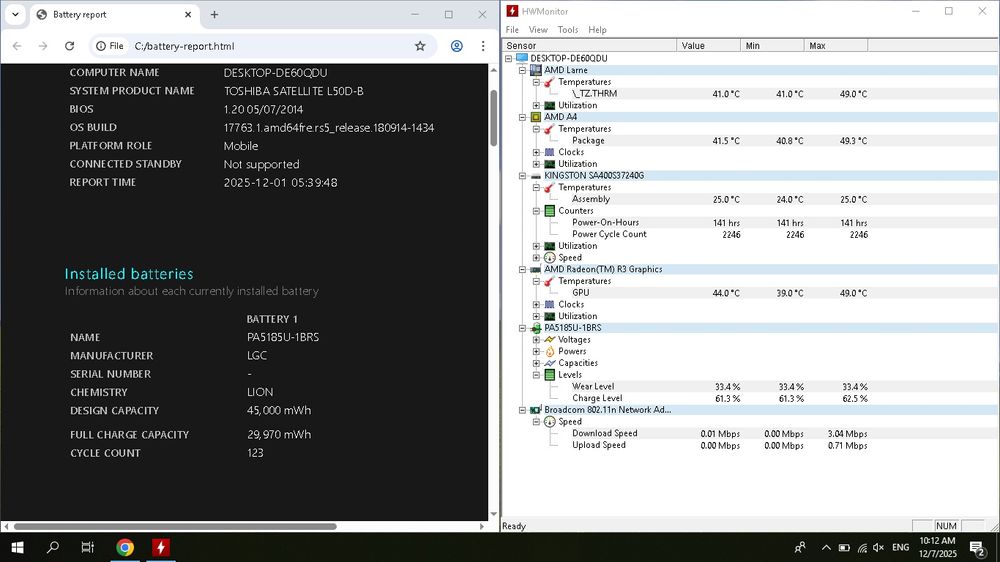
Task: Expand Utilization under AMD Larne
Action: pos(536,105)
